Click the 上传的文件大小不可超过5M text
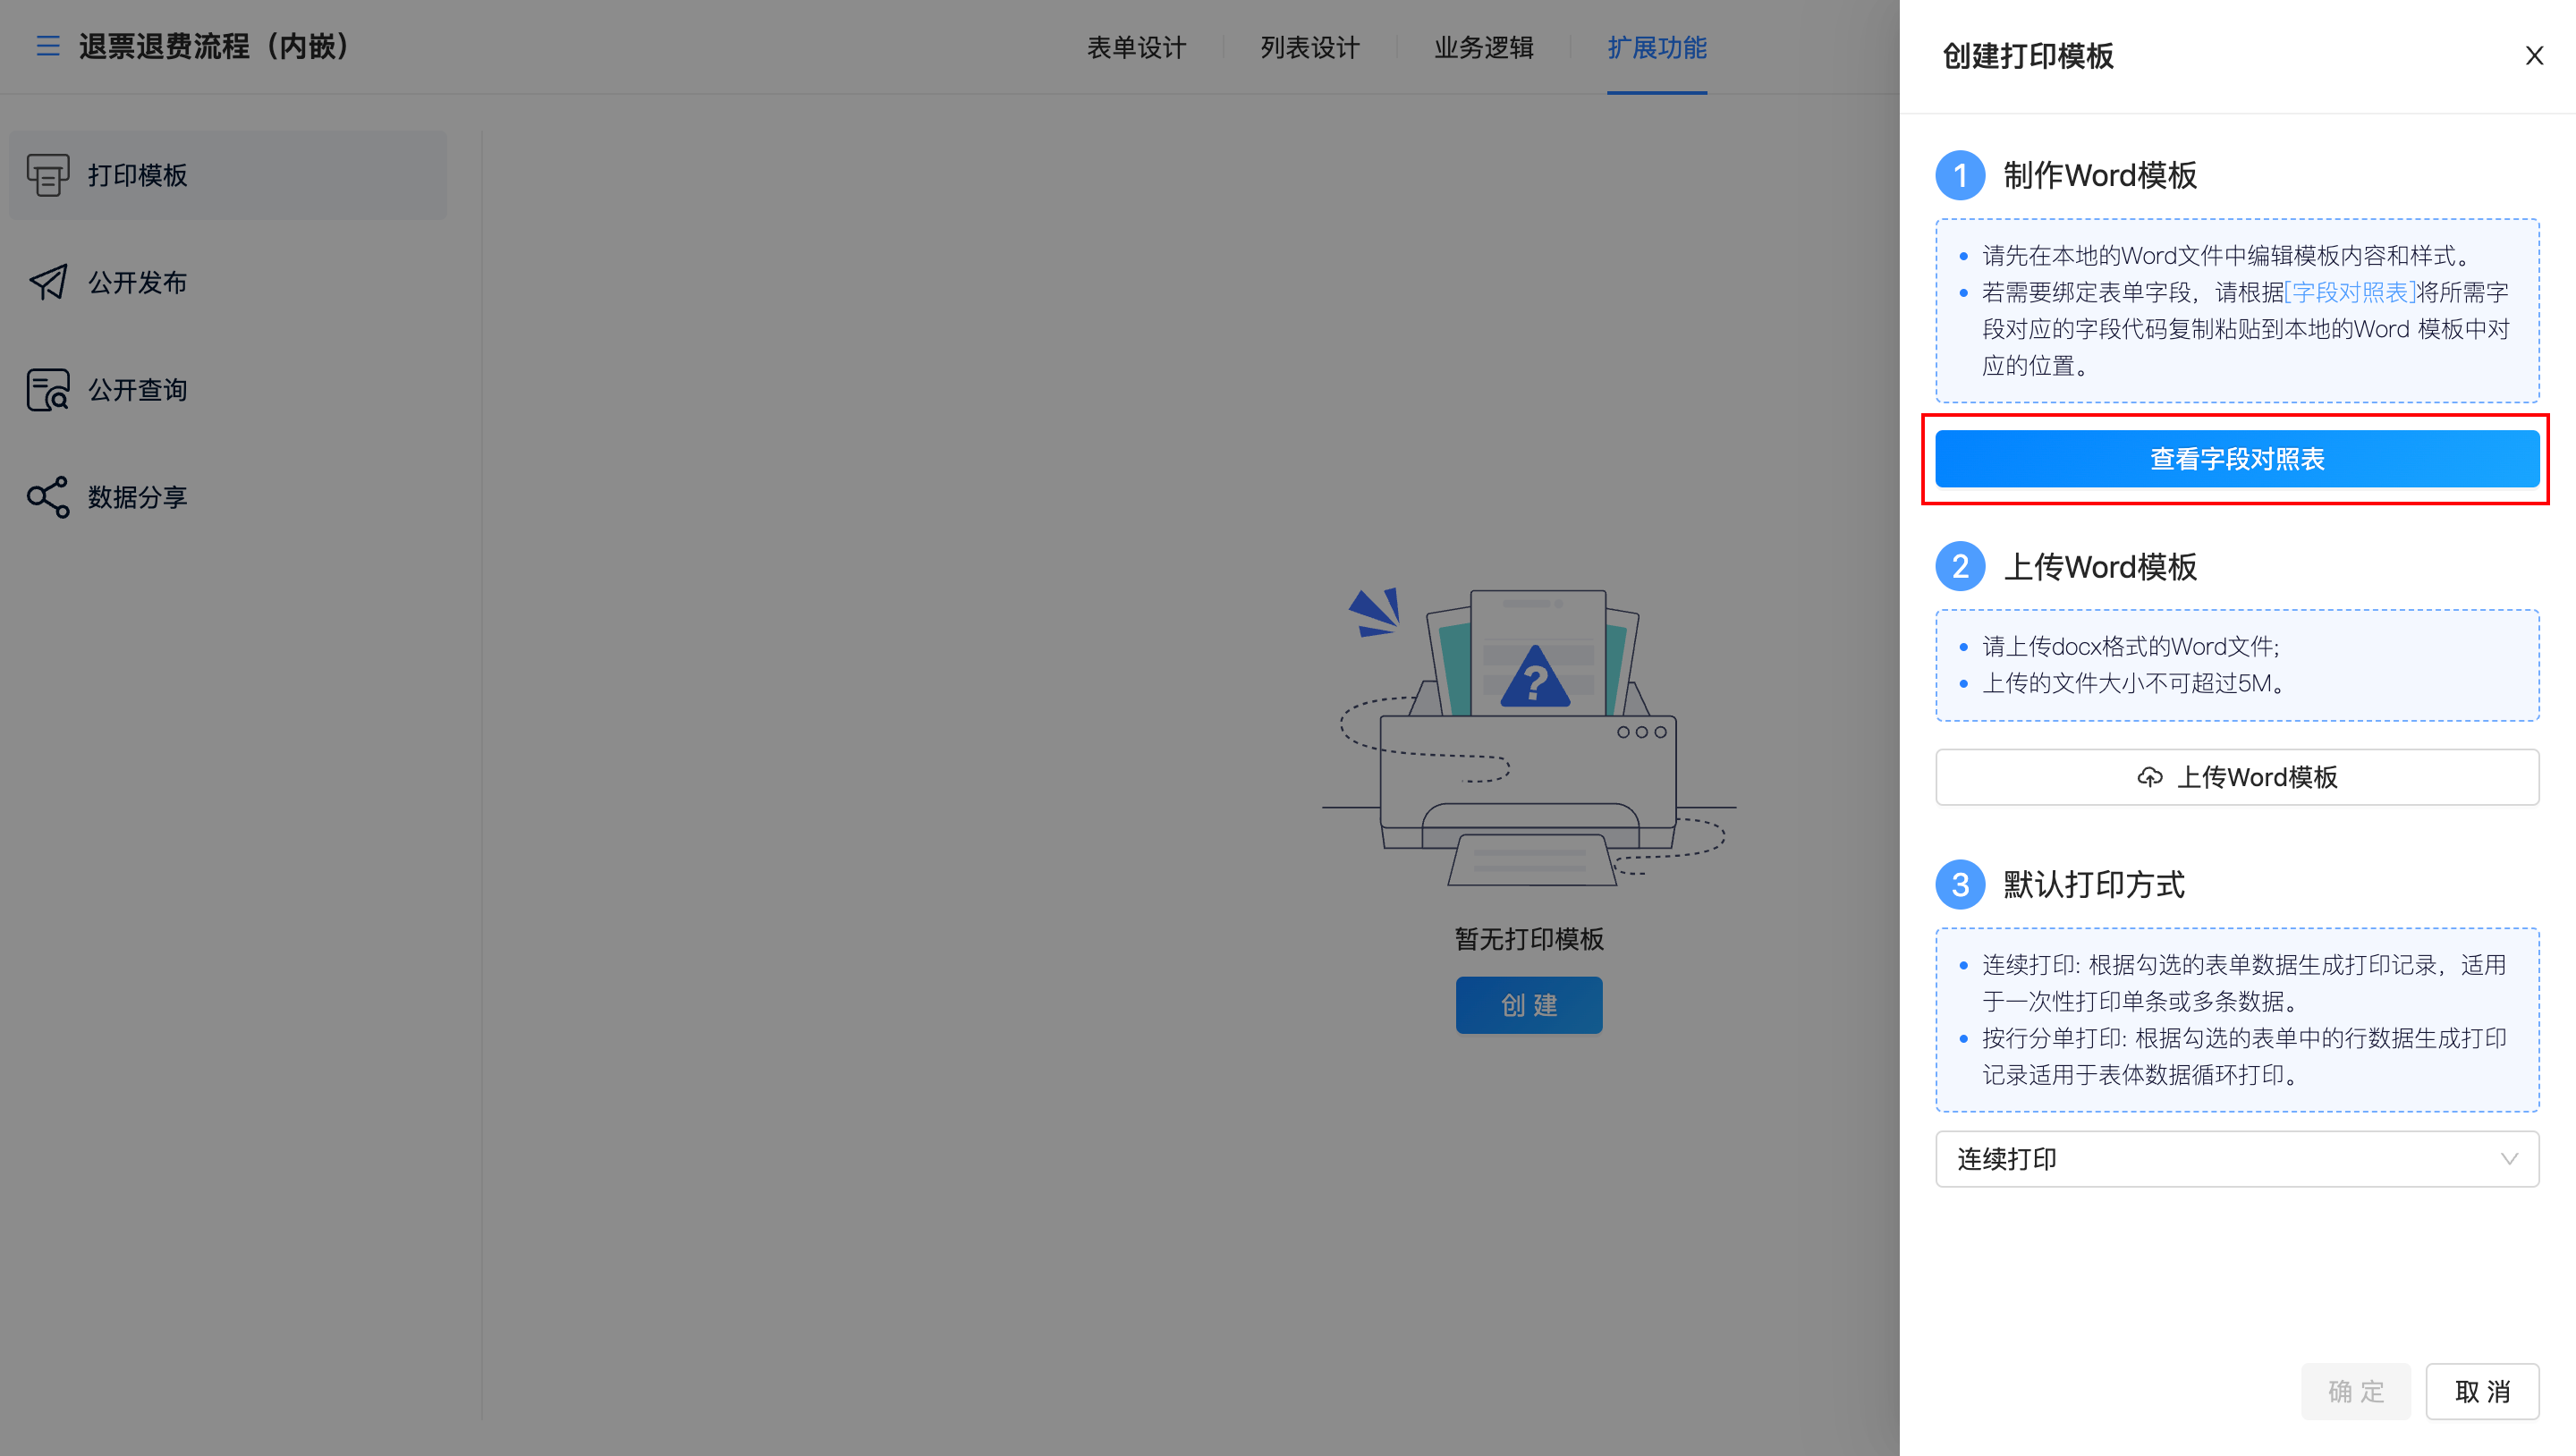The image size is (2576, 1456). coord(2134,683)
